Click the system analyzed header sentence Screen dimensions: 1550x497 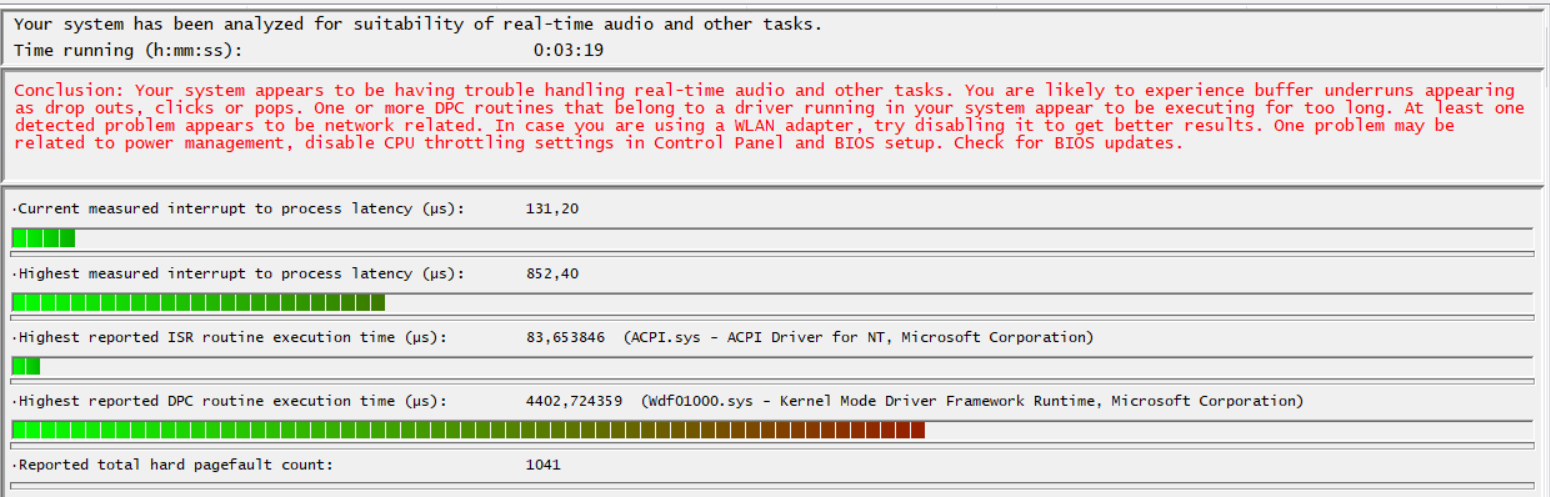pyautogui.click(x=418, y=24)
